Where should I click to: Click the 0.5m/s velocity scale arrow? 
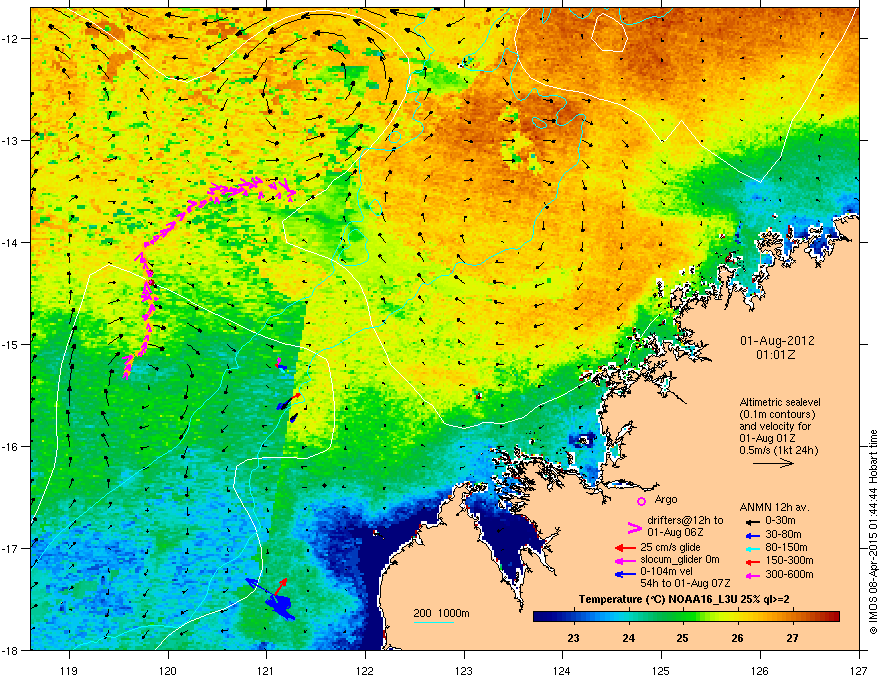pyautogui.click(x=773, y=463)
